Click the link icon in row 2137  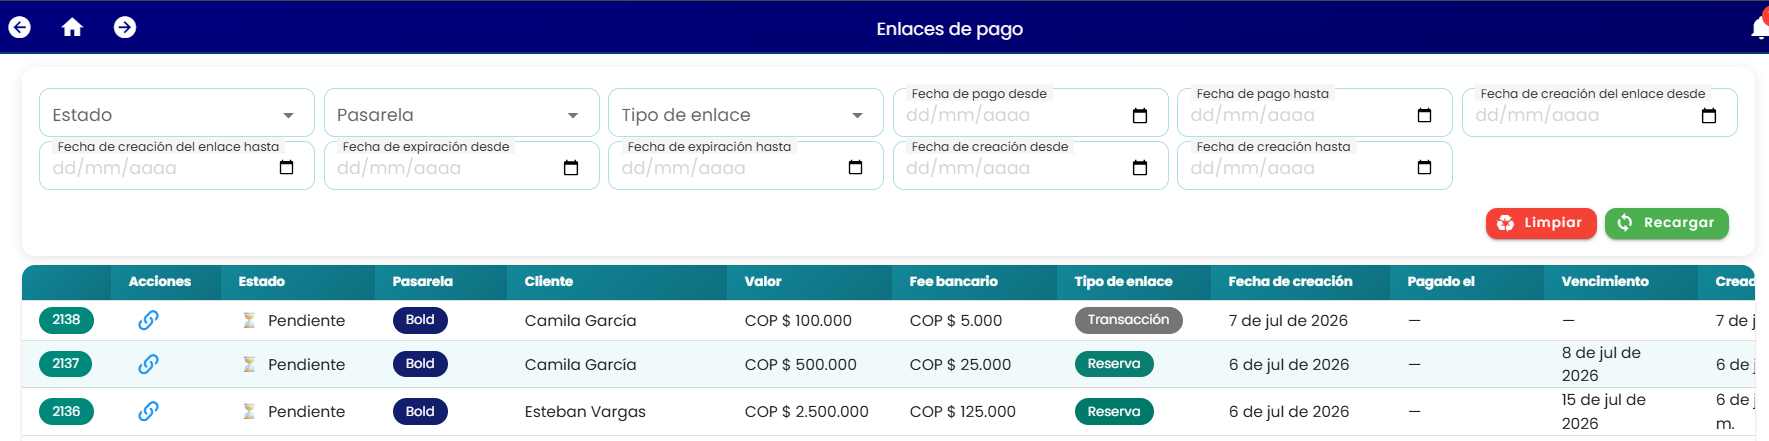(148, 364)
